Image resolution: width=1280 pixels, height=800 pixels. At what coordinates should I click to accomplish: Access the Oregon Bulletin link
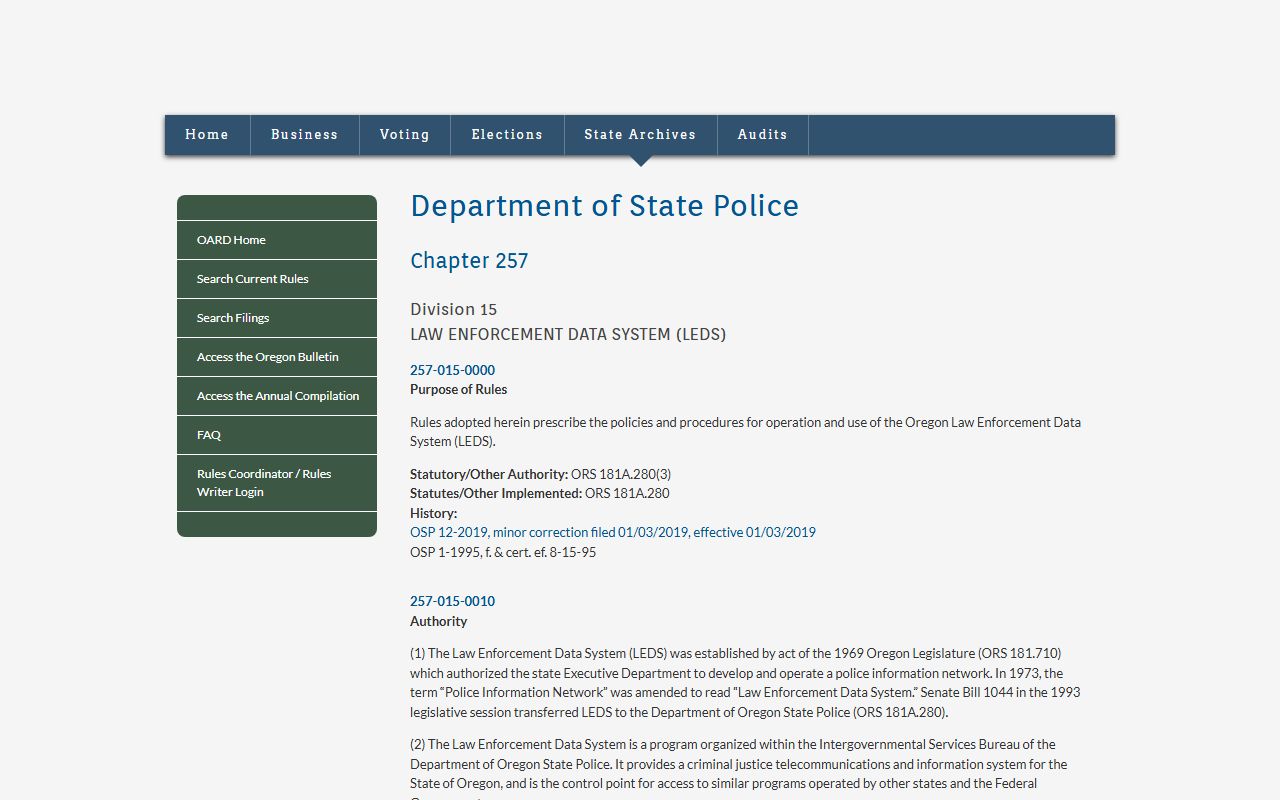pyautogui.click(x=277, y=357)
